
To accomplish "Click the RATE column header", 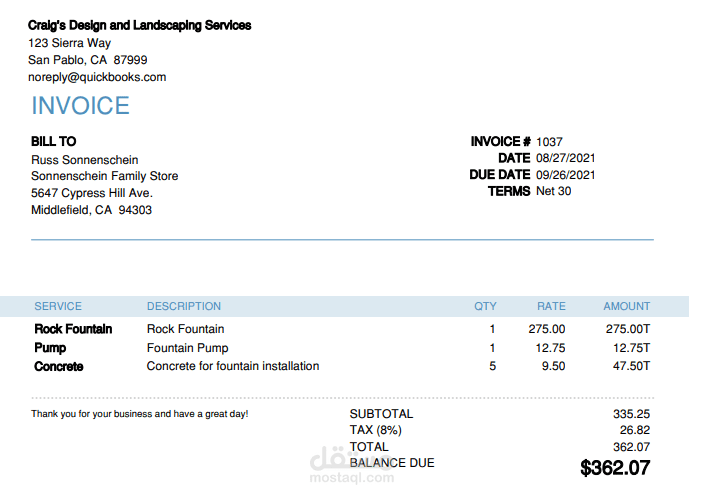I will click(551, 306).
